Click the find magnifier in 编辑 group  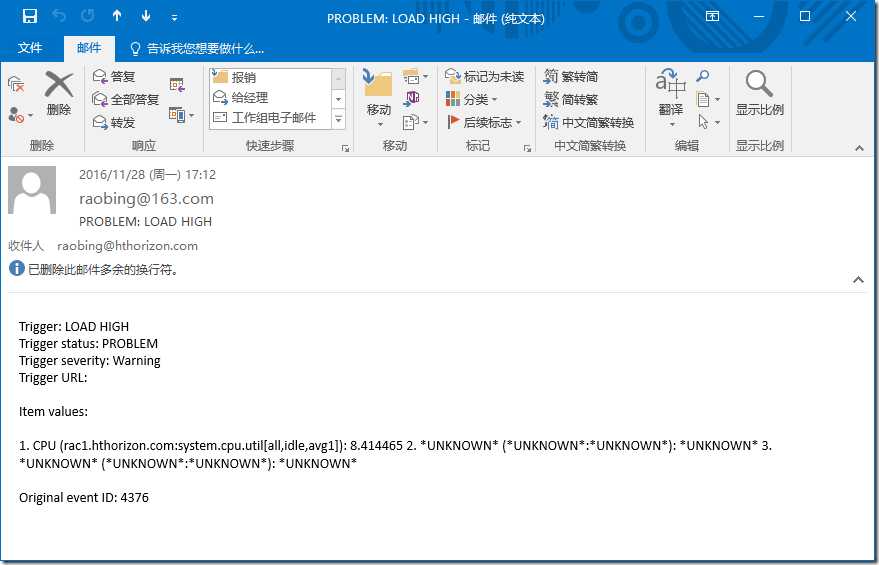click(703, 76)
